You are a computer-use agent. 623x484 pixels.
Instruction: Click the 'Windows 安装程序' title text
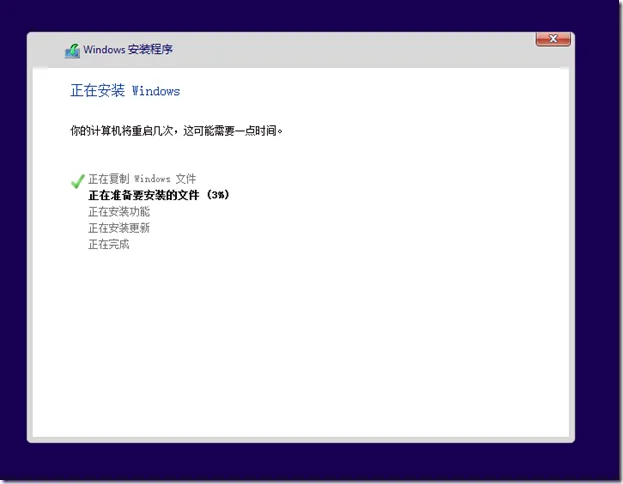[x=128, y=50]
